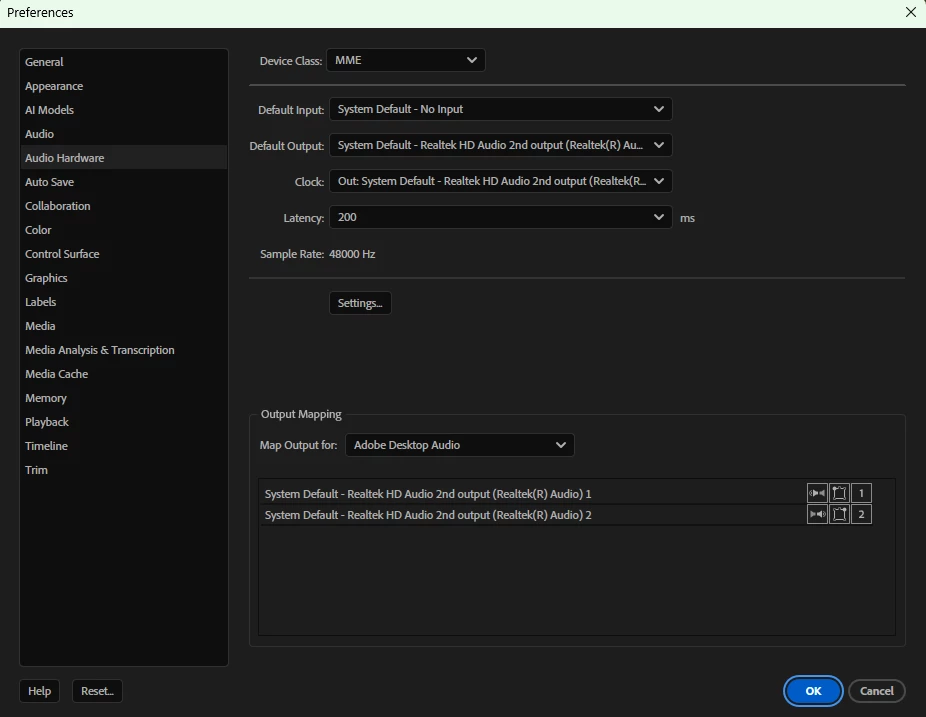Click front-left surround icon on output 1 row
Viewport: 926px width, 717px height.
(x=839, y=493)
